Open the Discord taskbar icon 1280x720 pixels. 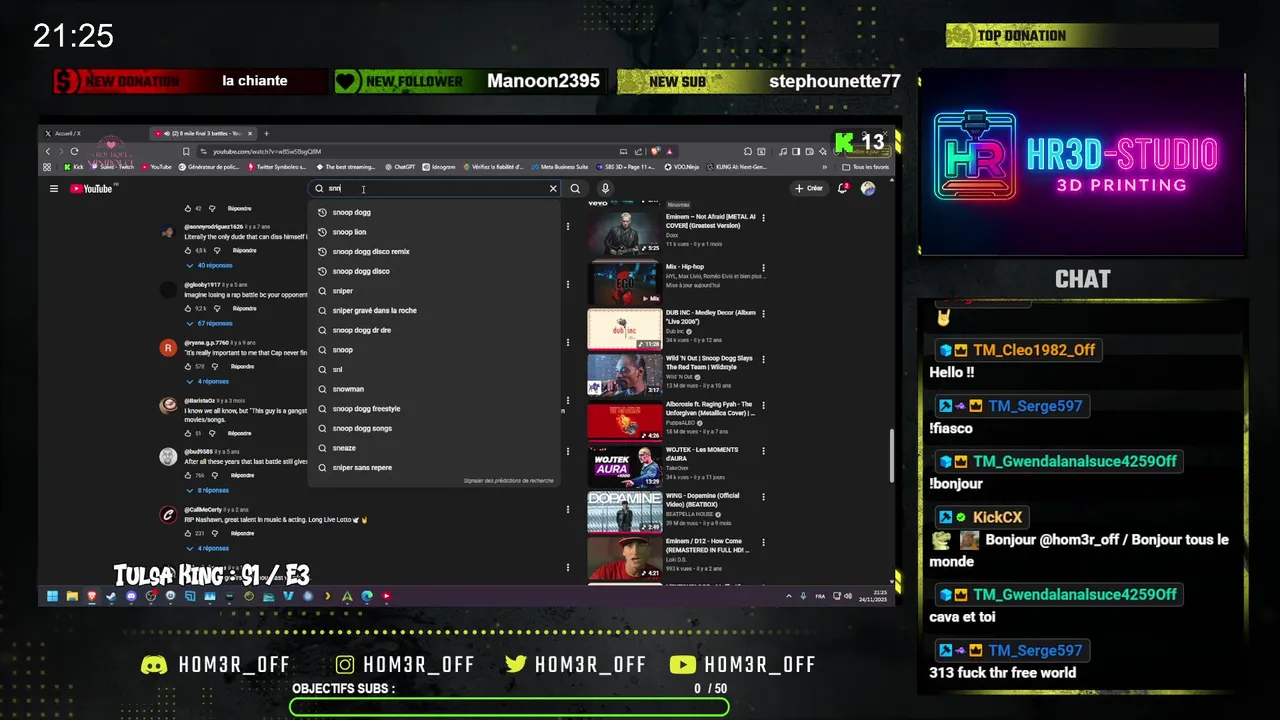coord(131,596)
